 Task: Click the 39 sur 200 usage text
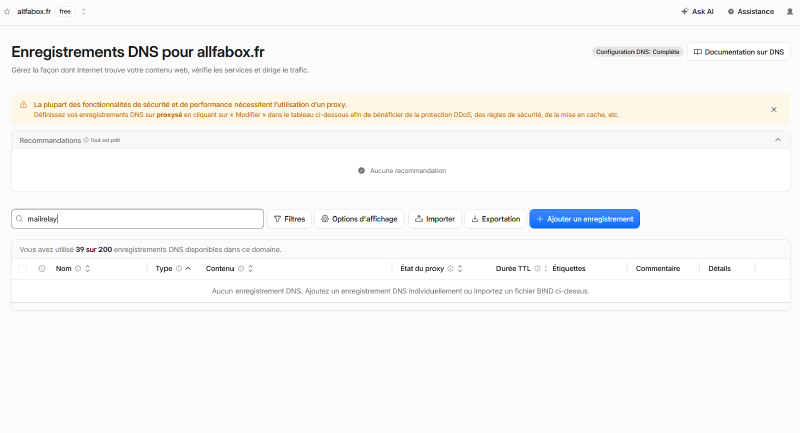coord(94,249)
